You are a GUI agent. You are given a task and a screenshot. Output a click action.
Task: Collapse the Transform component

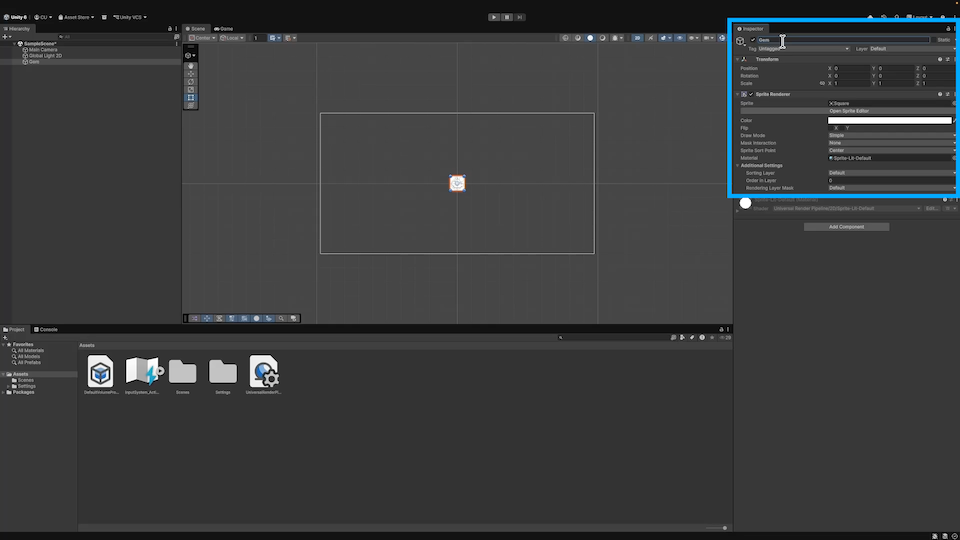coord(738,59)
